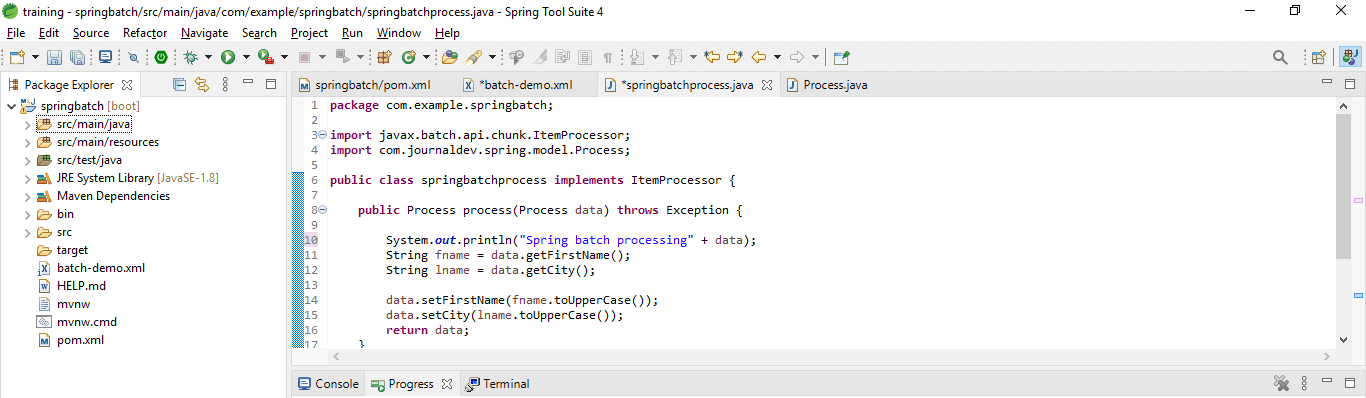Run the application with the green play icon
Screen dimensions: 1366x398
coord(228,57)
